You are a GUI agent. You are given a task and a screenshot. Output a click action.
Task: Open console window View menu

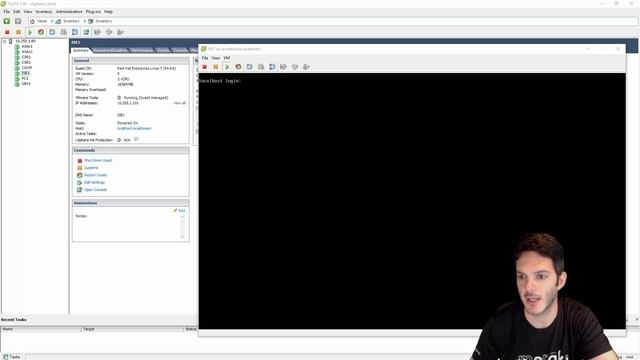pyautogui.click(x=216, y=58)
